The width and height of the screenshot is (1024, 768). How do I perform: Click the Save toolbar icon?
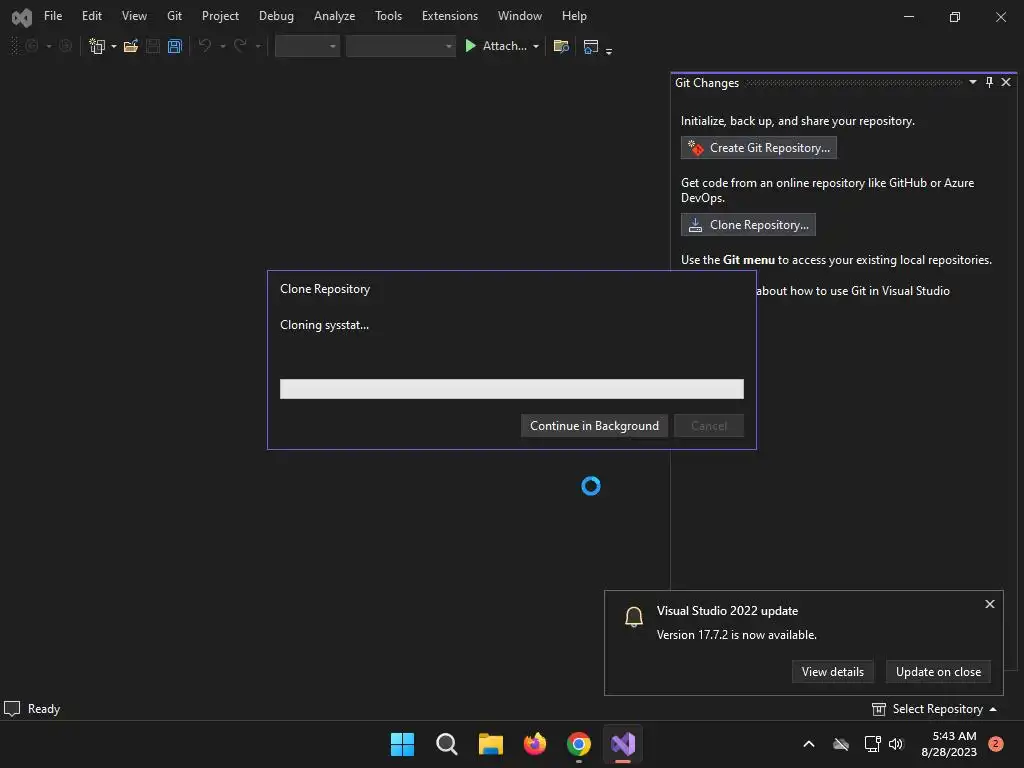click(153, 46)
